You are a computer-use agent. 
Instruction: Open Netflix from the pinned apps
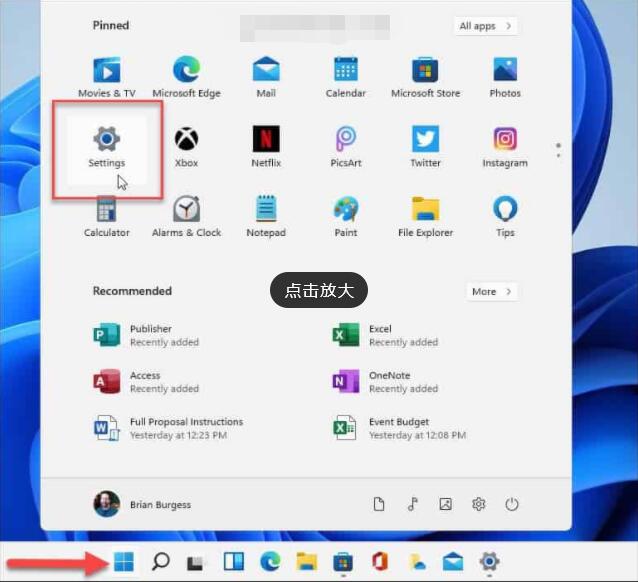(x=266, y=147)
